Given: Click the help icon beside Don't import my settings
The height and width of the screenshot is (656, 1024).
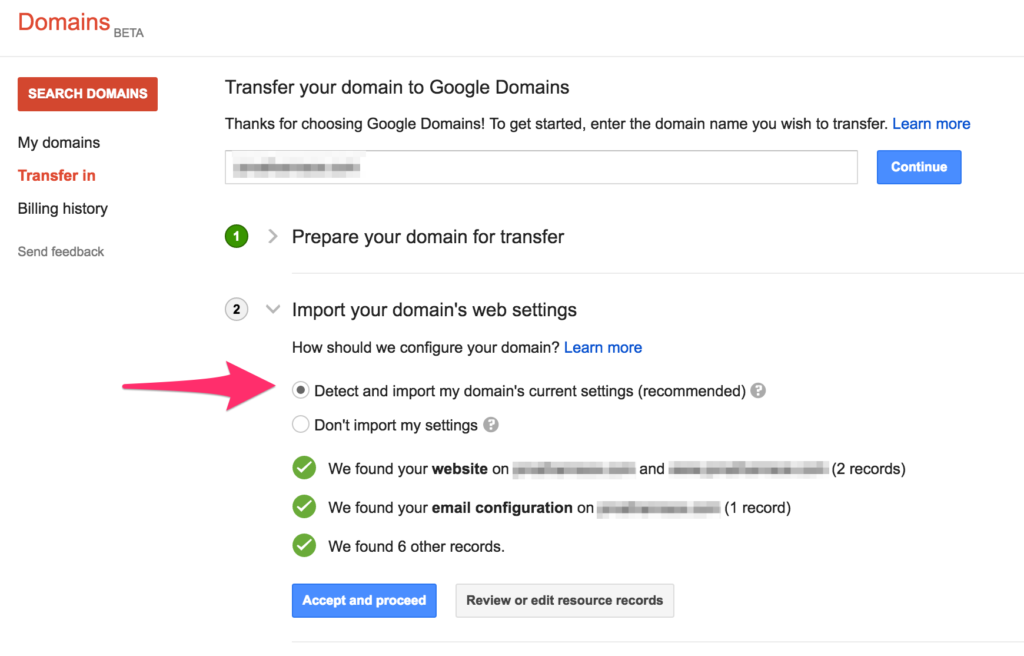Looking at the screenshot, I should 491,425.
